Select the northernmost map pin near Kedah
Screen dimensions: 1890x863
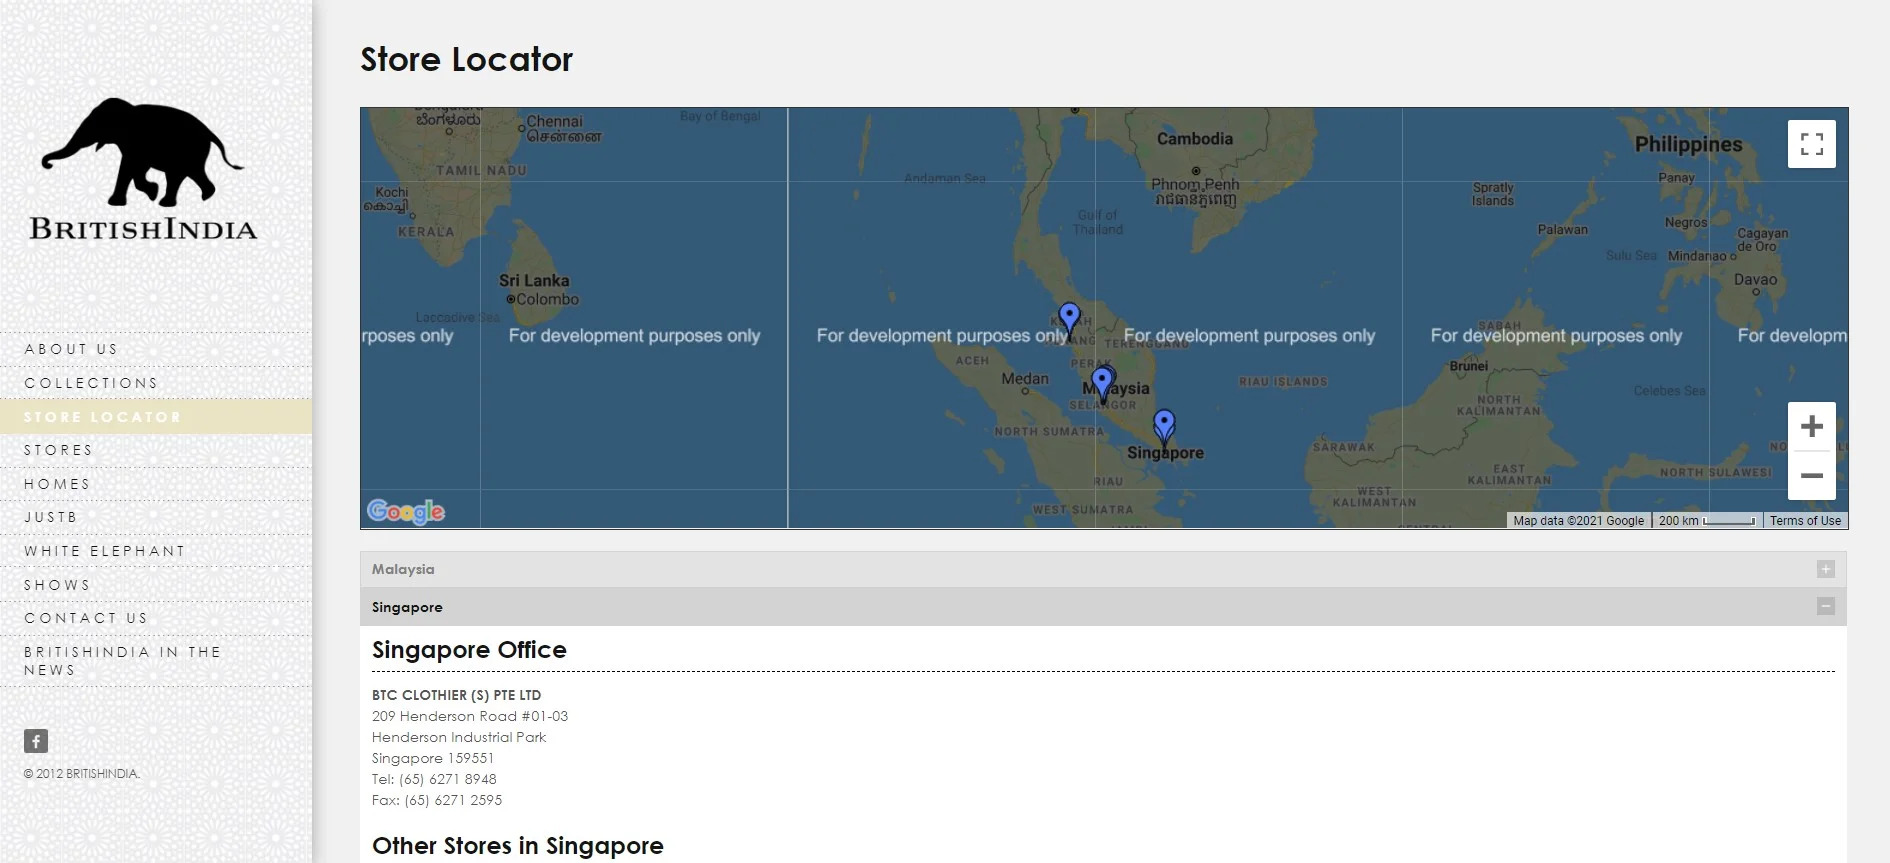click(1069, 320)
